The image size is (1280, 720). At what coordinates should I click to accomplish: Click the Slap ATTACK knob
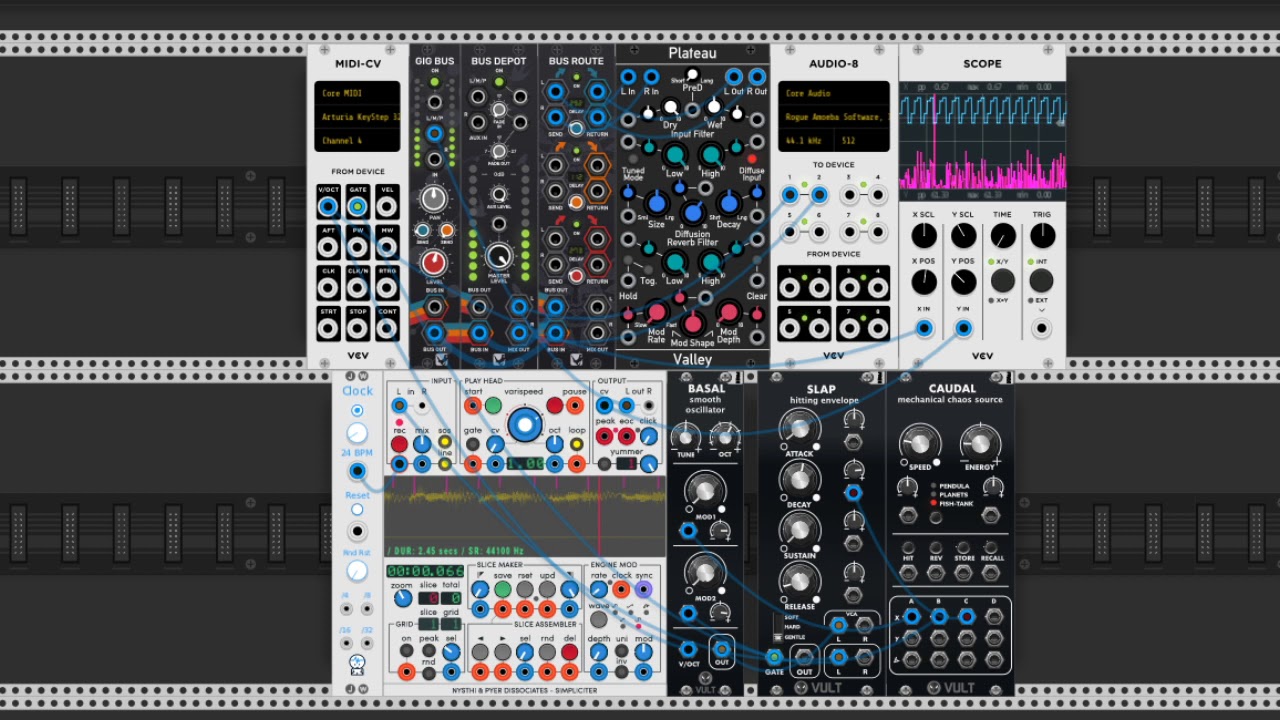[799, 431]
